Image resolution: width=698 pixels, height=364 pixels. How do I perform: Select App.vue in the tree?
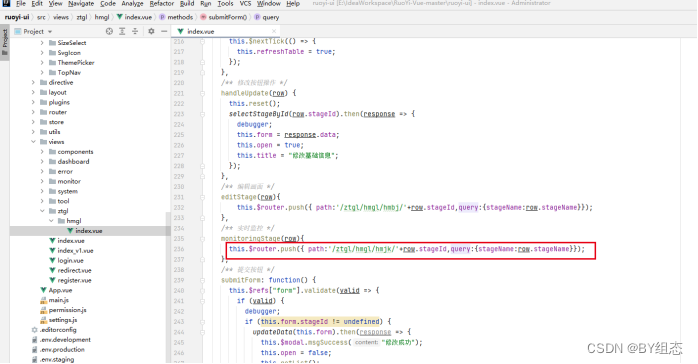pyautogui.click(x=56, y=290)
